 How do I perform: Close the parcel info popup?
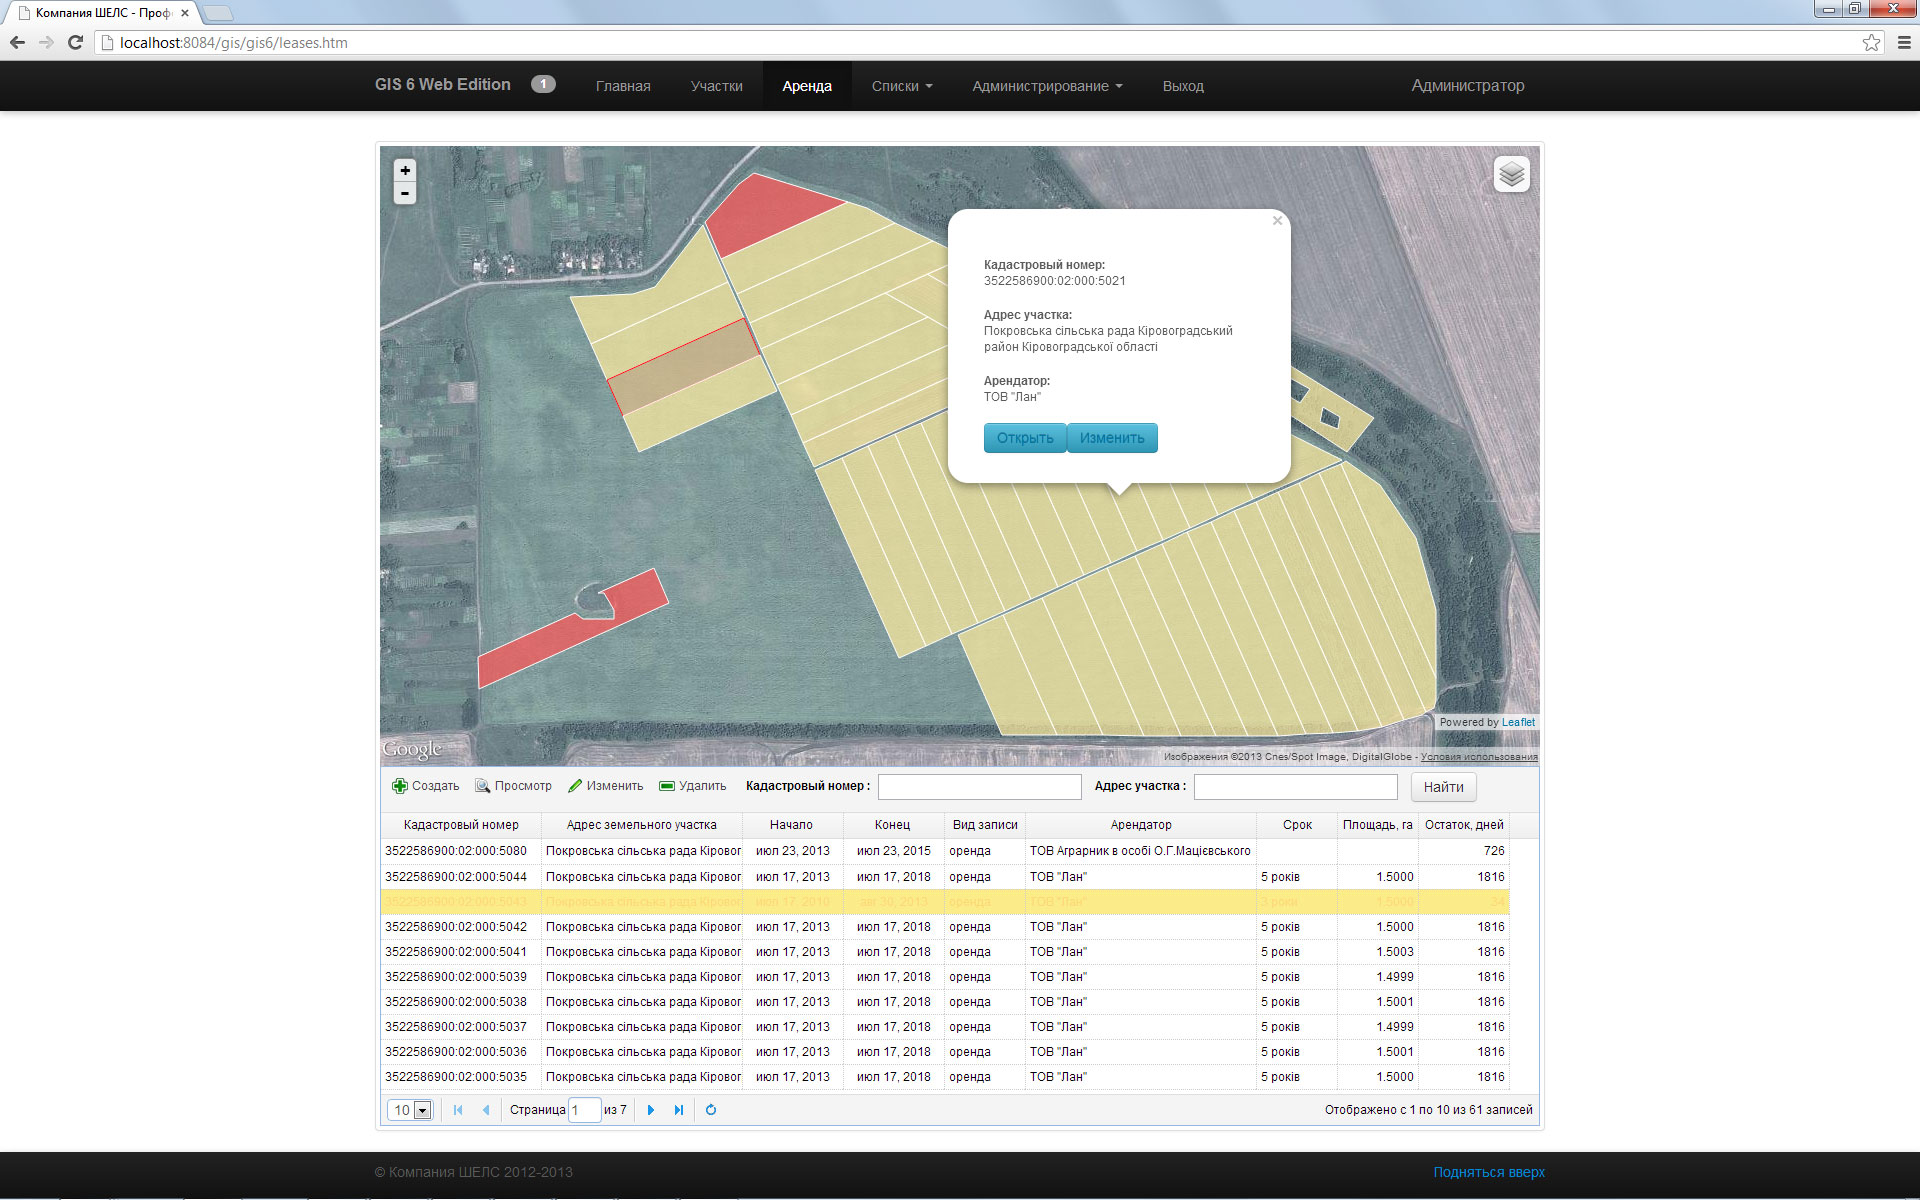click(1277, 221)
